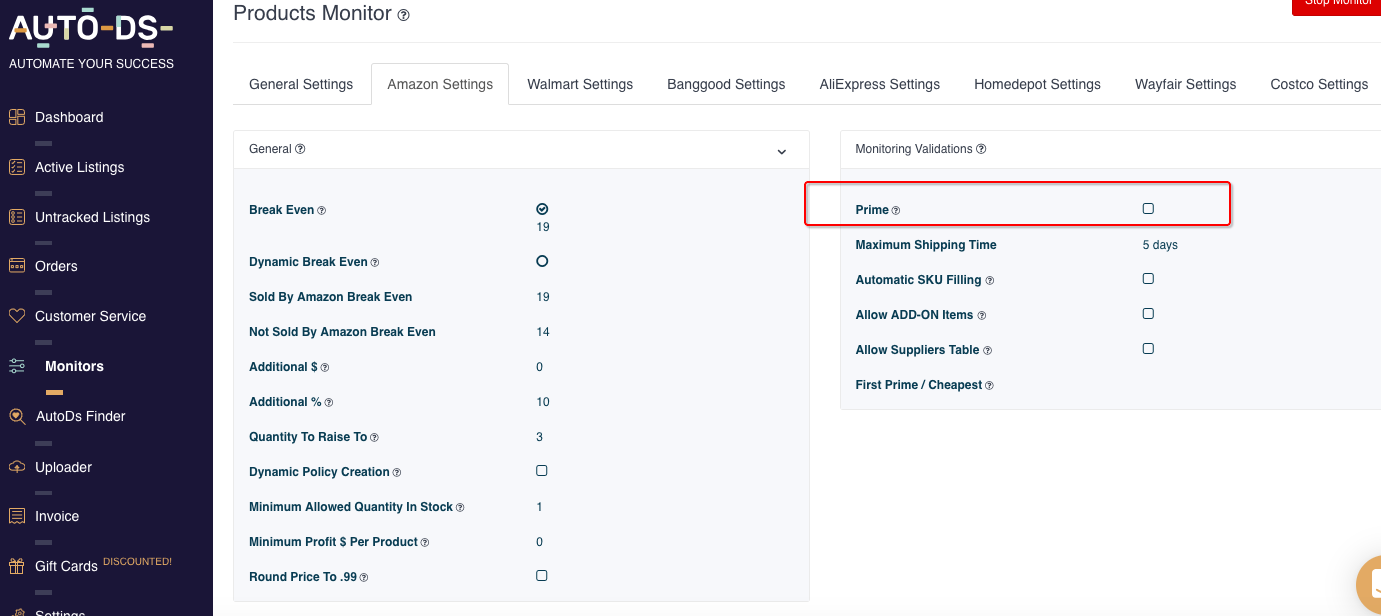Open the Banggood Settings tab

726,84
